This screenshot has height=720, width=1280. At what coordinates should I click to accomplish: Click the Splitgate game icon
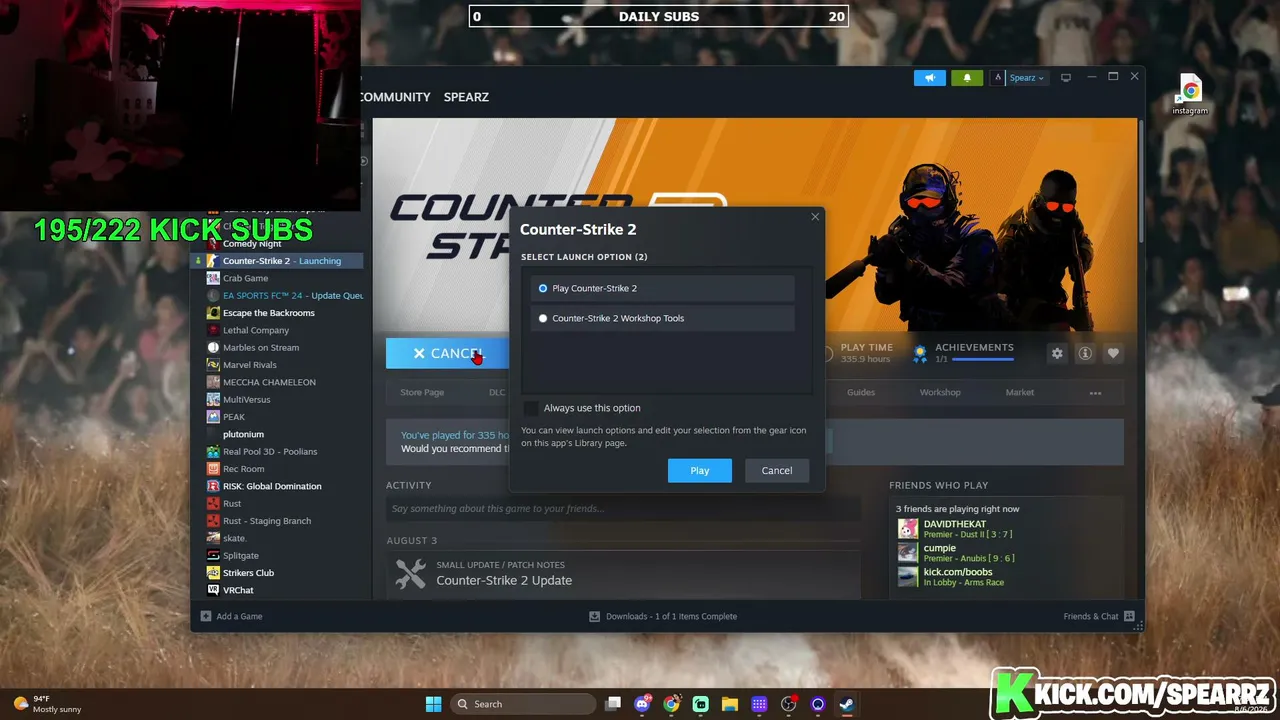[213, 555]
